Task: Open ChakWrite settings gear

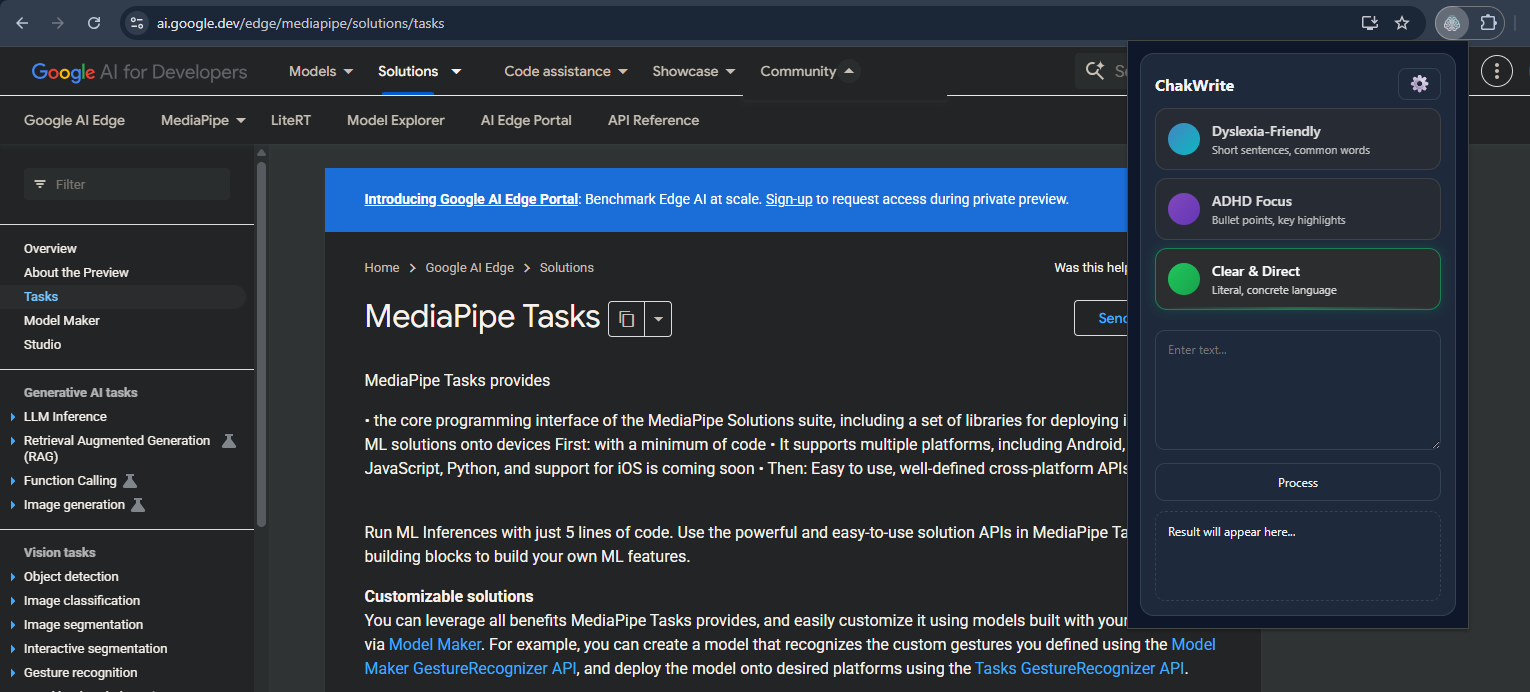Action: coord(1419,84)
